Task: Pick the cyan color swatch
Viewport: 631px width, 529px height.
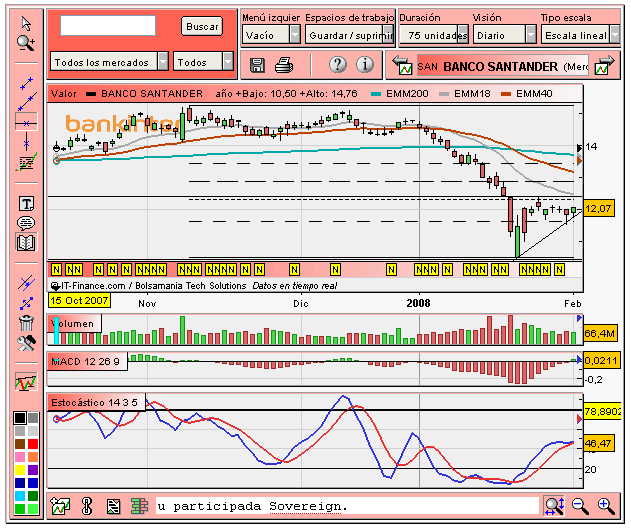Action: click(20, 496)
